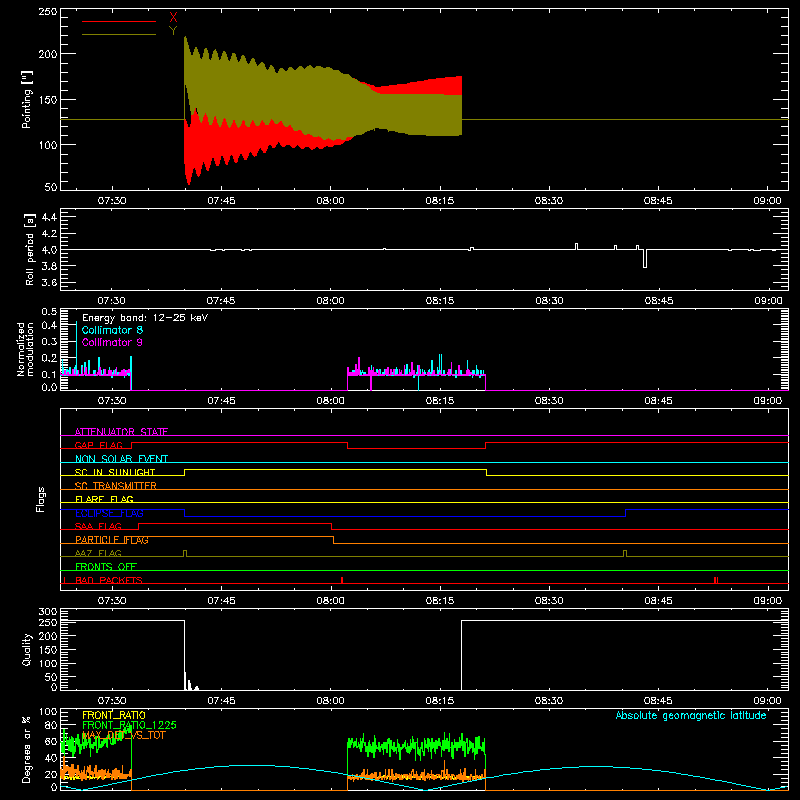Click the 250 tick label on Pointing axis
The image size is (800, 800).
point(48,11)
